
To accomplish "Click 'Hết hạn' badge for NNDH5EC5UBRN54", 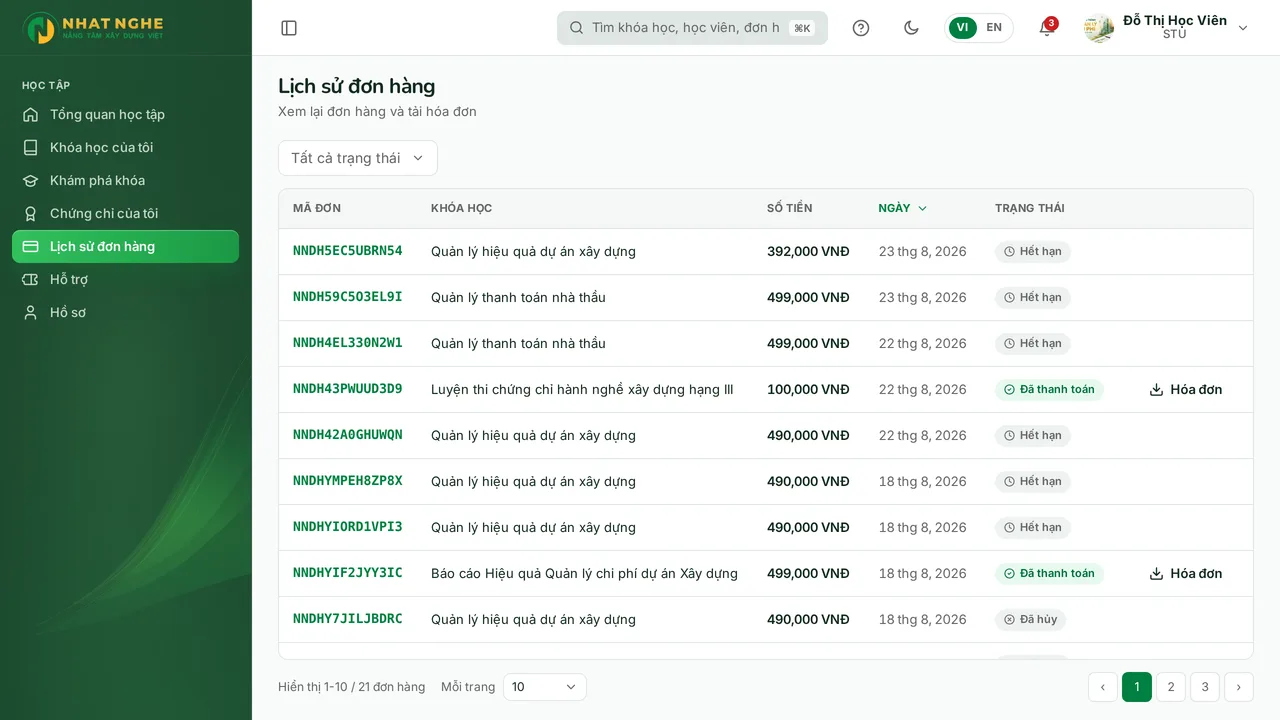I will tap(1033, 252).
